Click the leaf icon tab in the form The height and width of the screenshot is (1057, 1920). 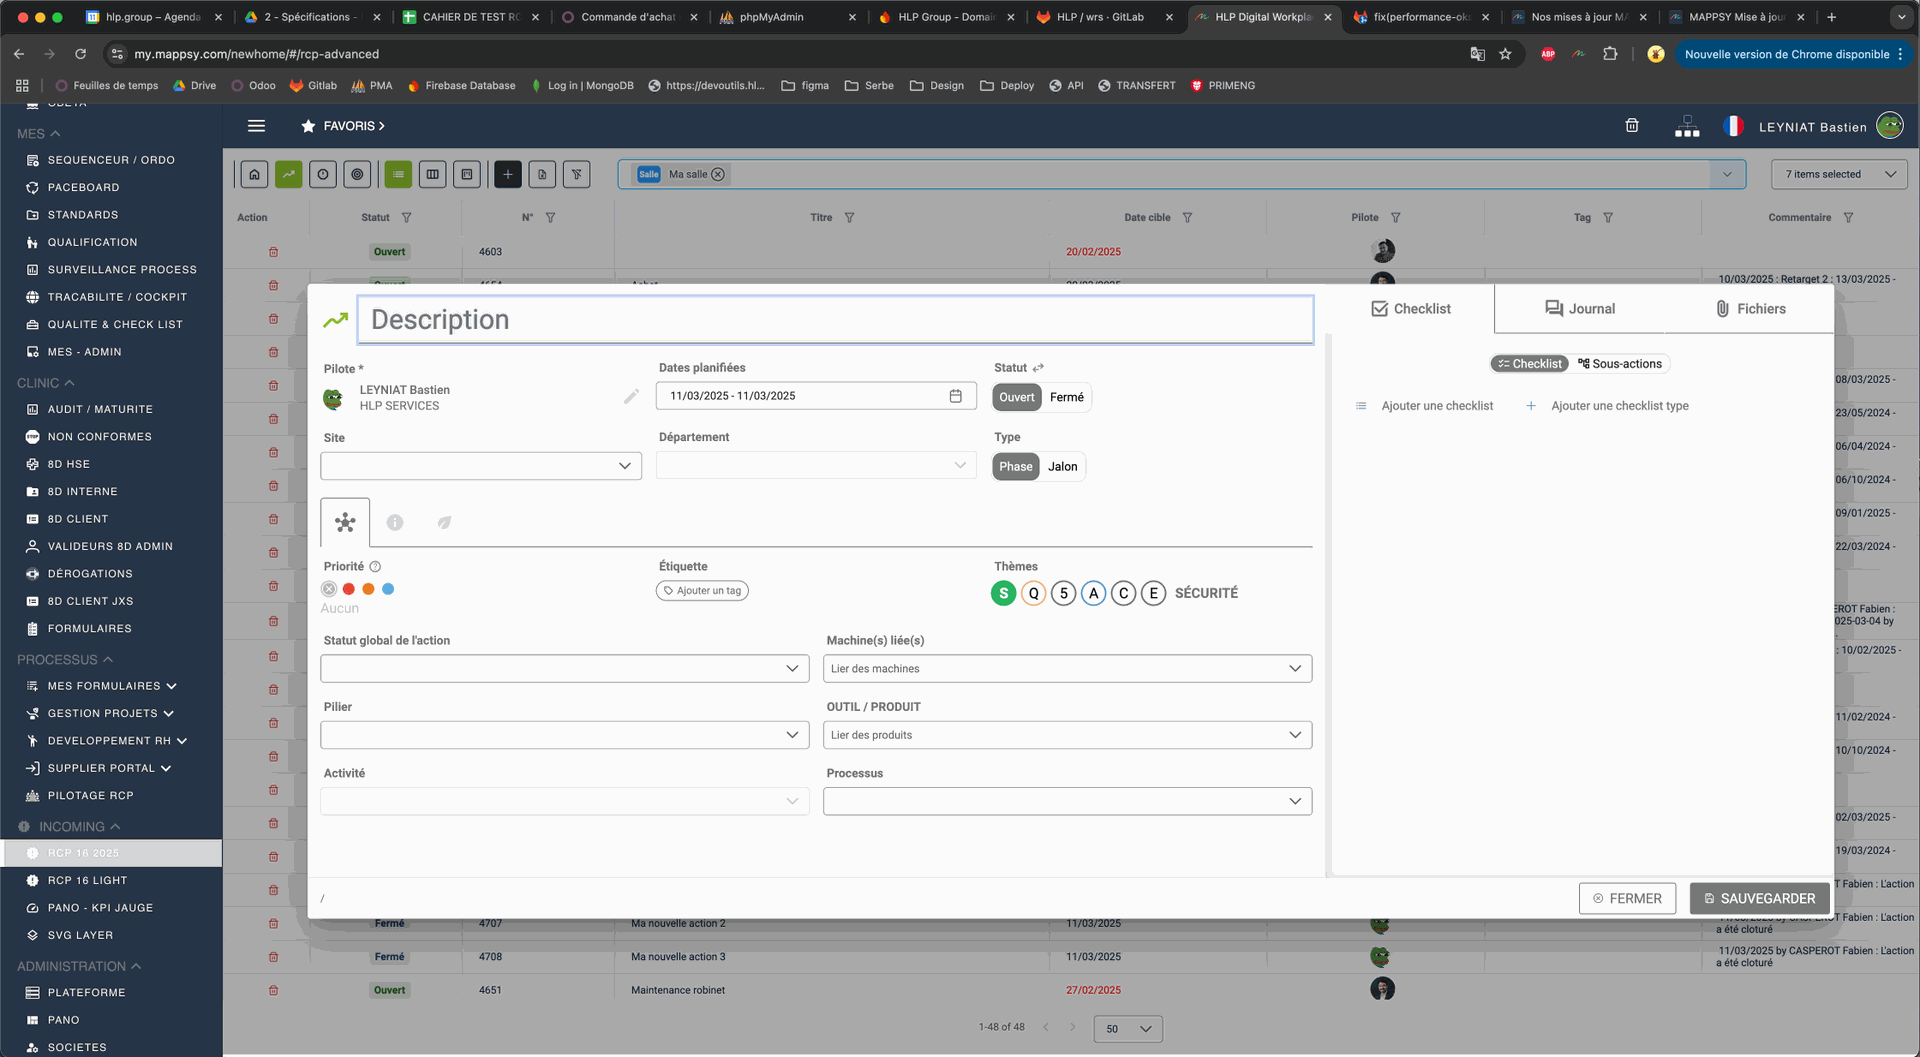point(444,522)
